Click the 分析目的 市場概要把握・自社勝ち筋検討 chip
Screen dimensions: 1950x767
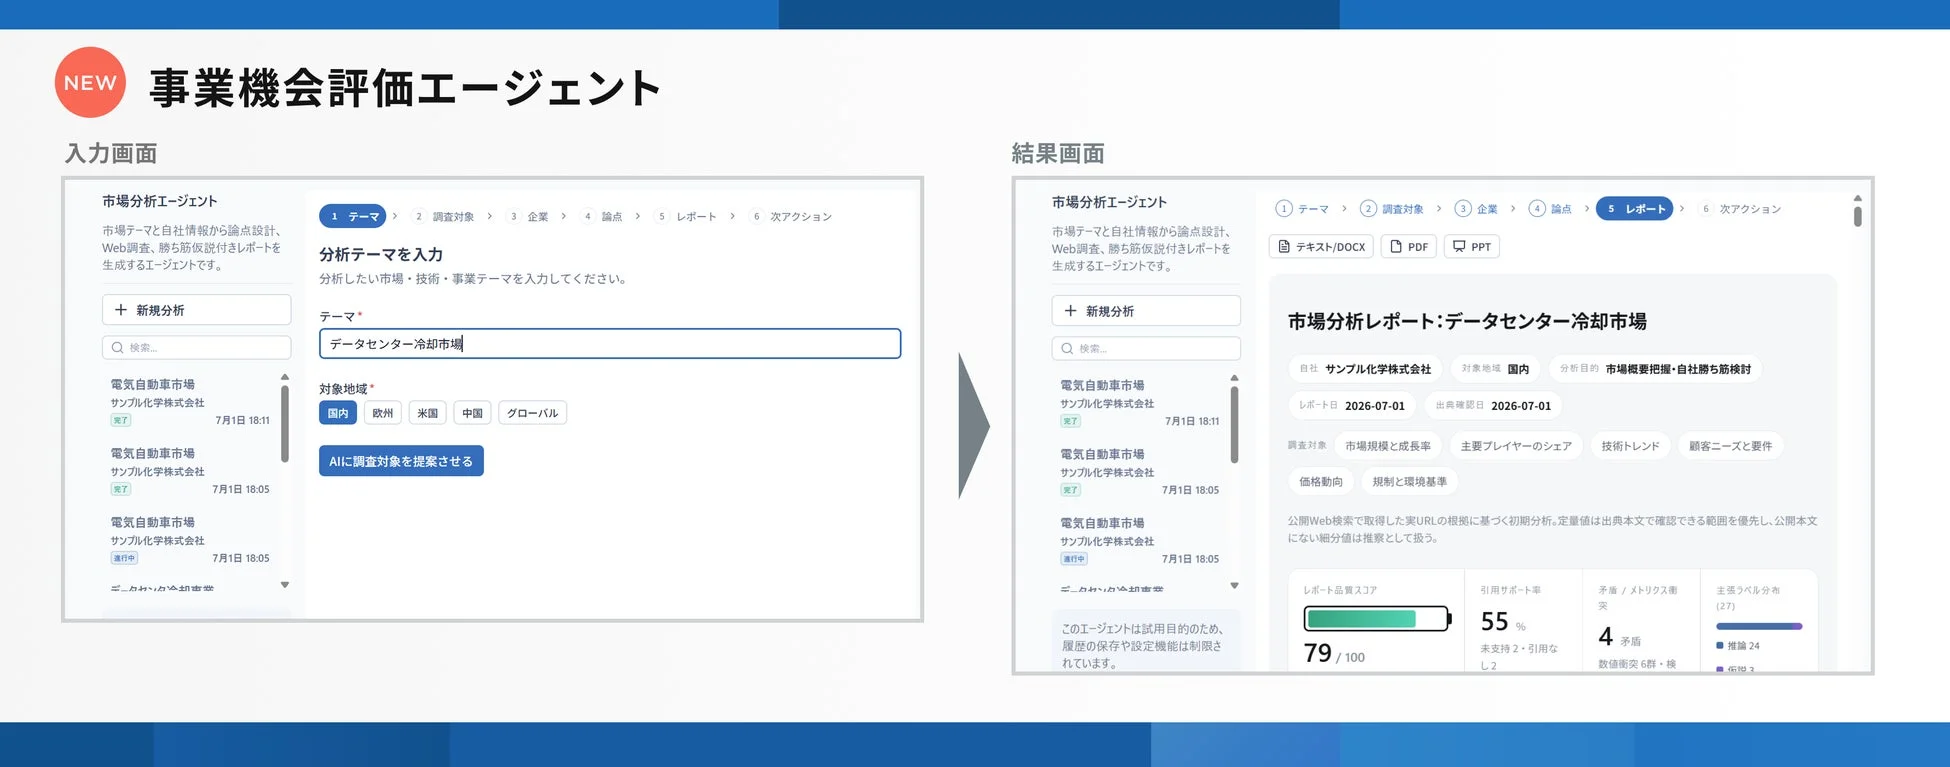tap(1655, 369)
